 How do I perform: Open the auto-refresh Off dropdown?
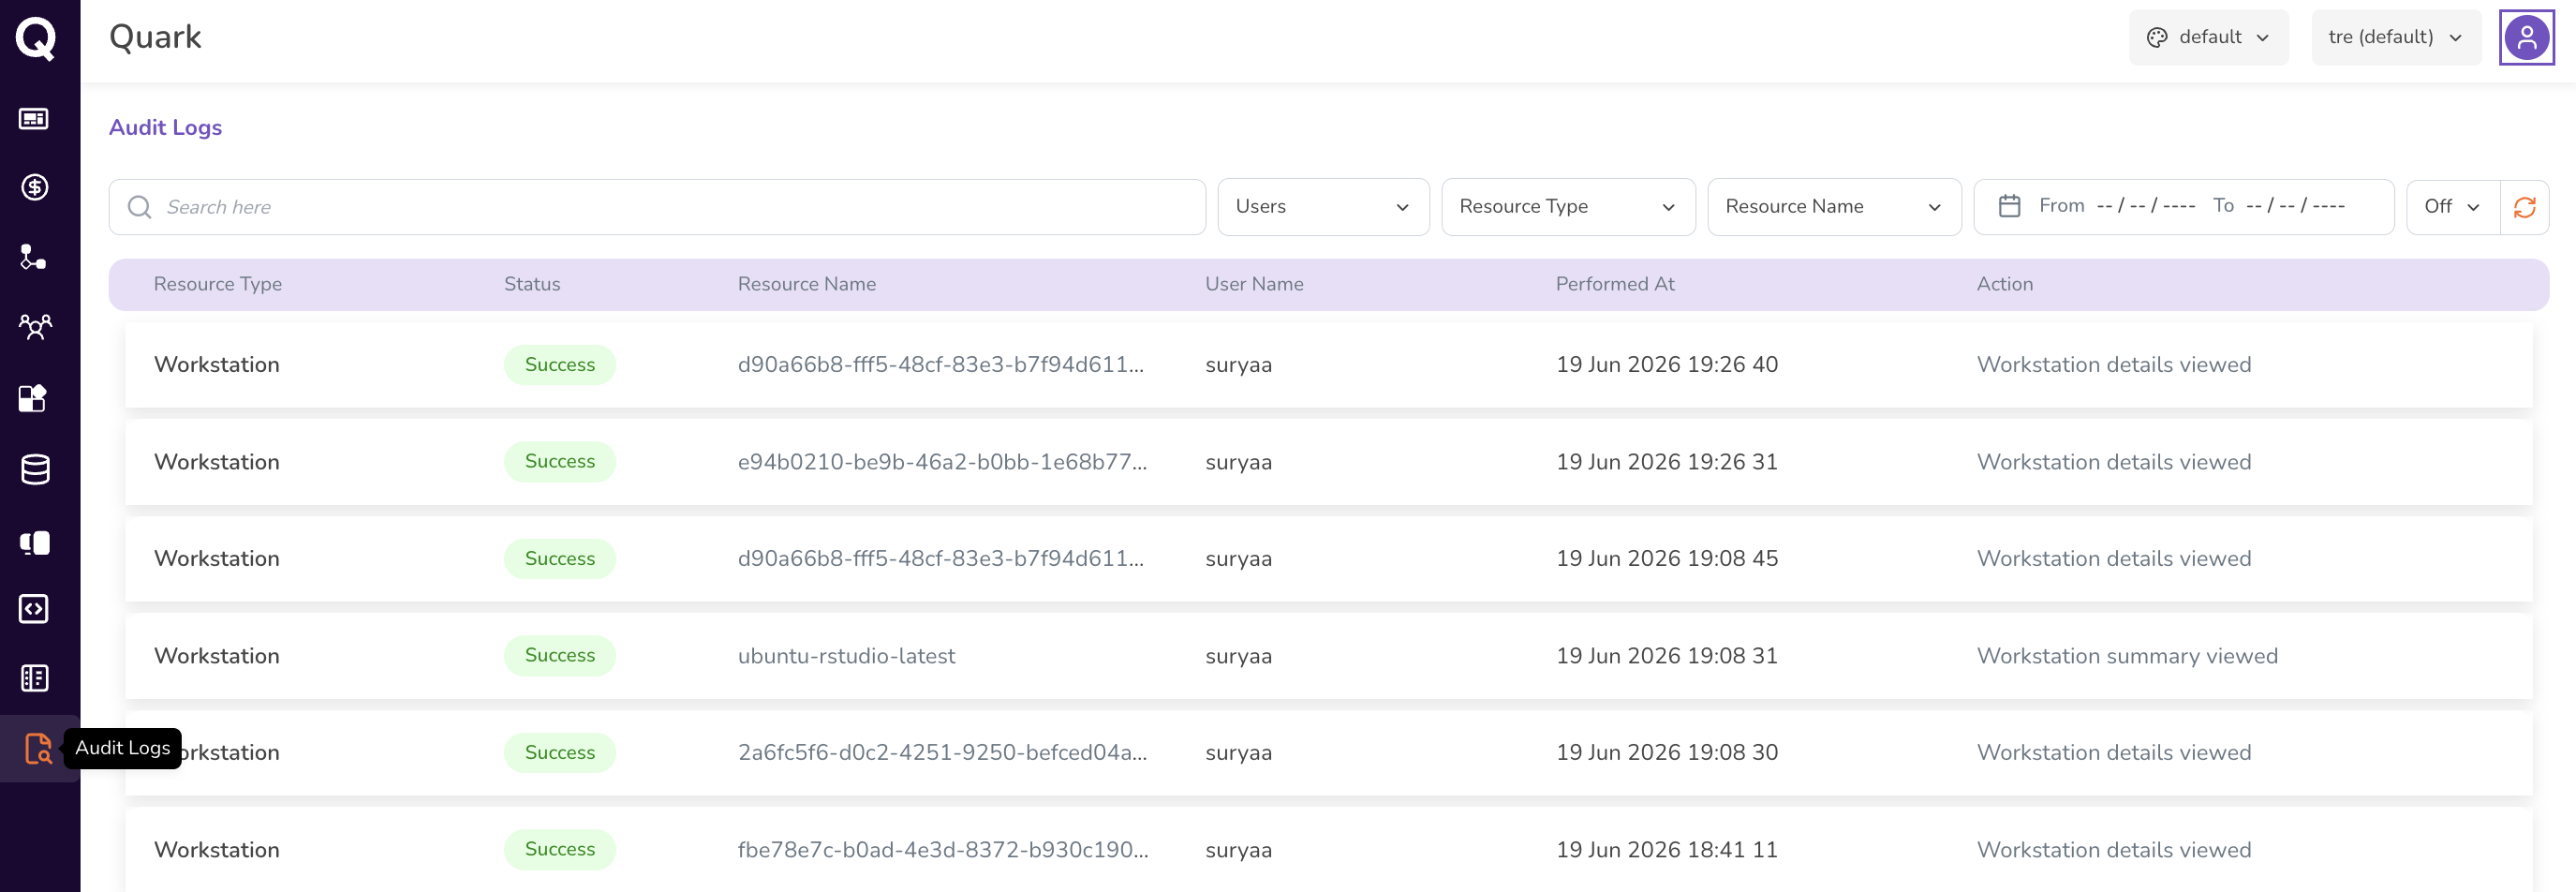[x=2452, y=207]
